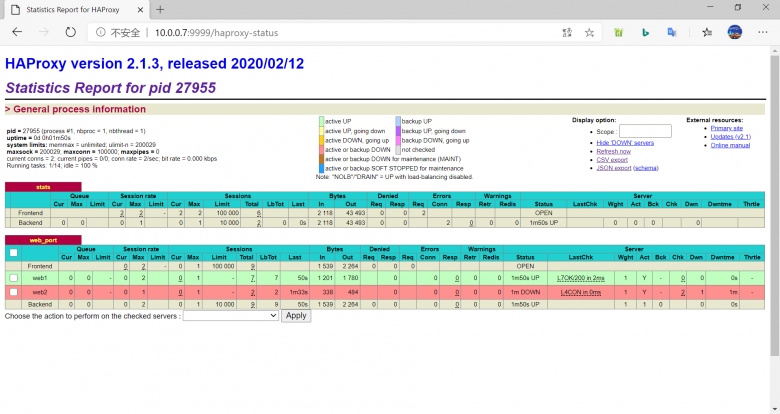The image size is (780, 414).
Task: Open the Primary site link
Action: pos(726,128)
